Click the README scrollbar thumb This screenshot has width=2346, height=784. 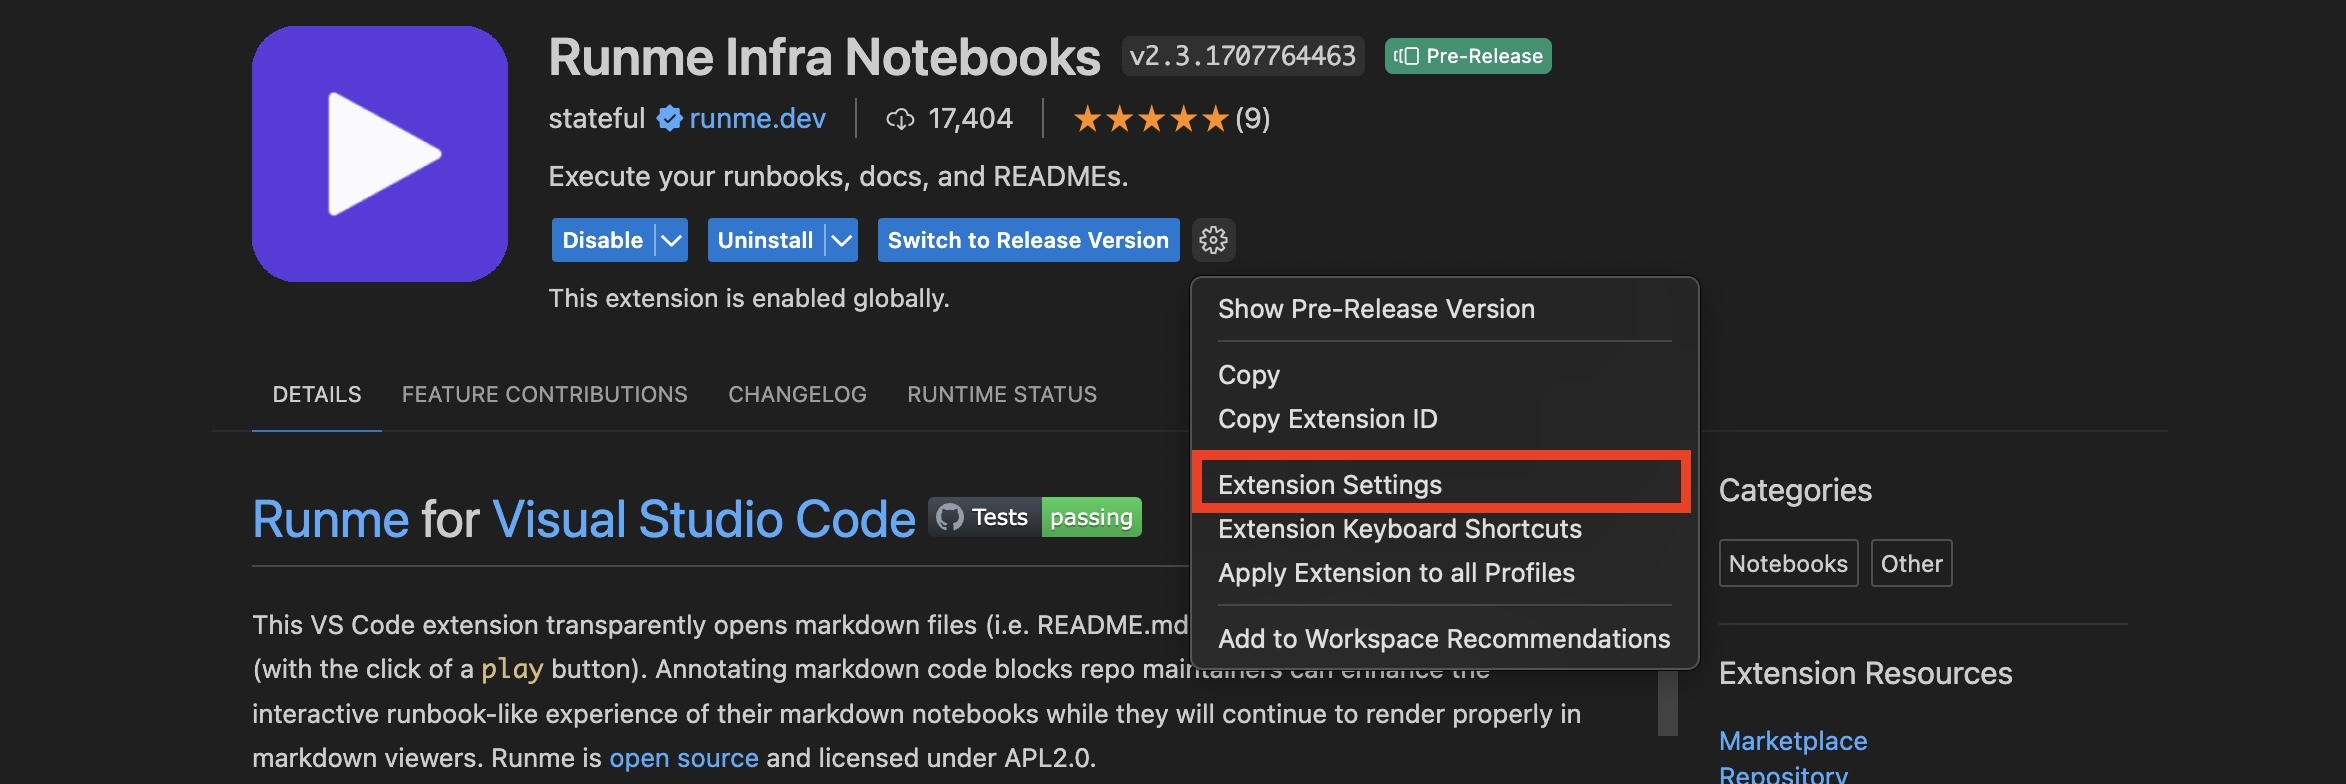1667,703
